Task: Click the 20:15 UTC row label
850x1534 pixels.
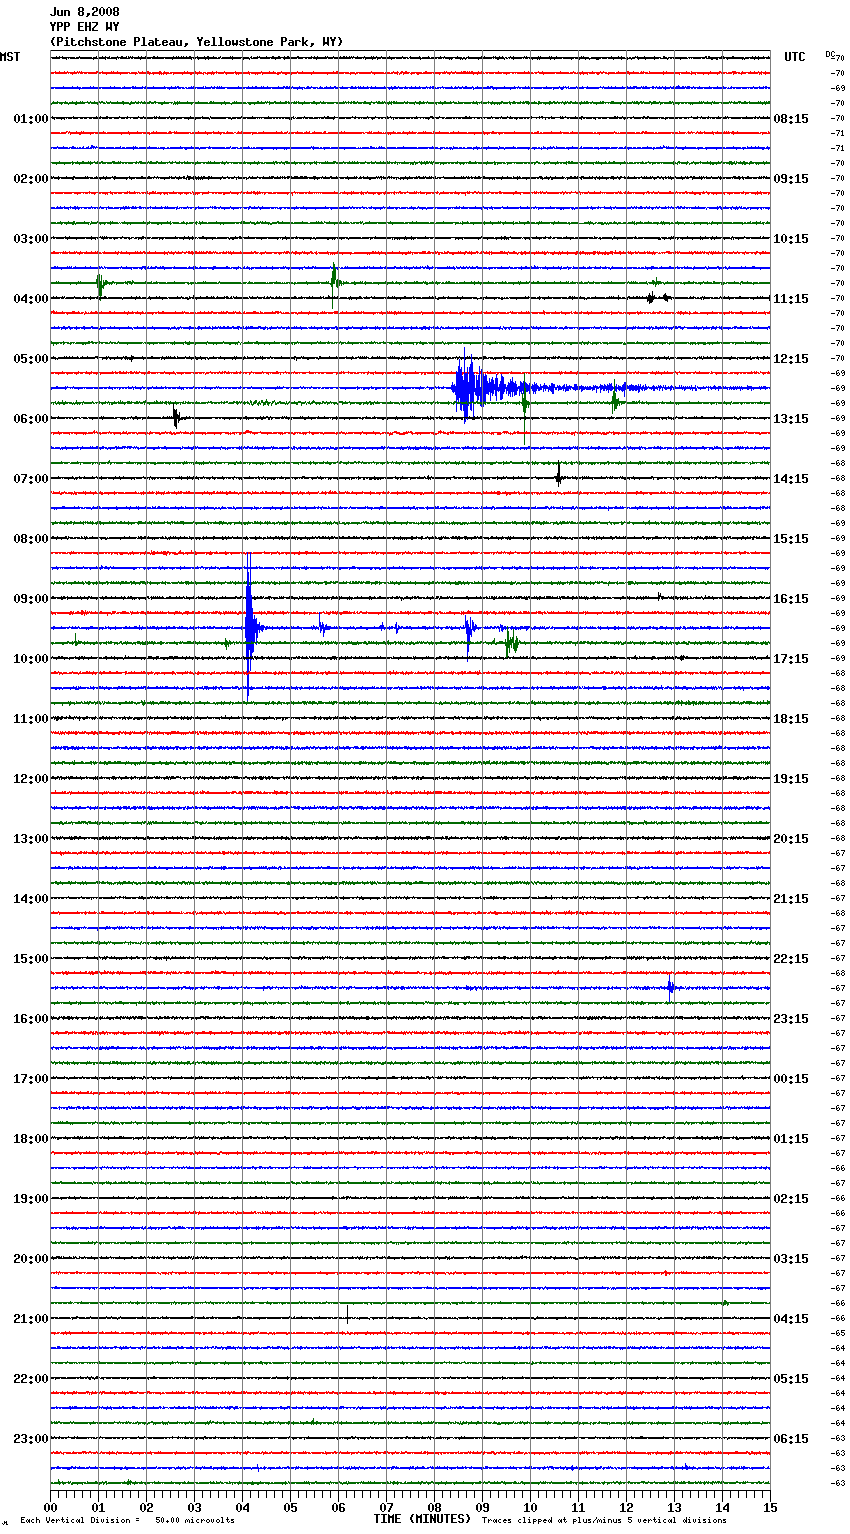Action: [791, 839]
